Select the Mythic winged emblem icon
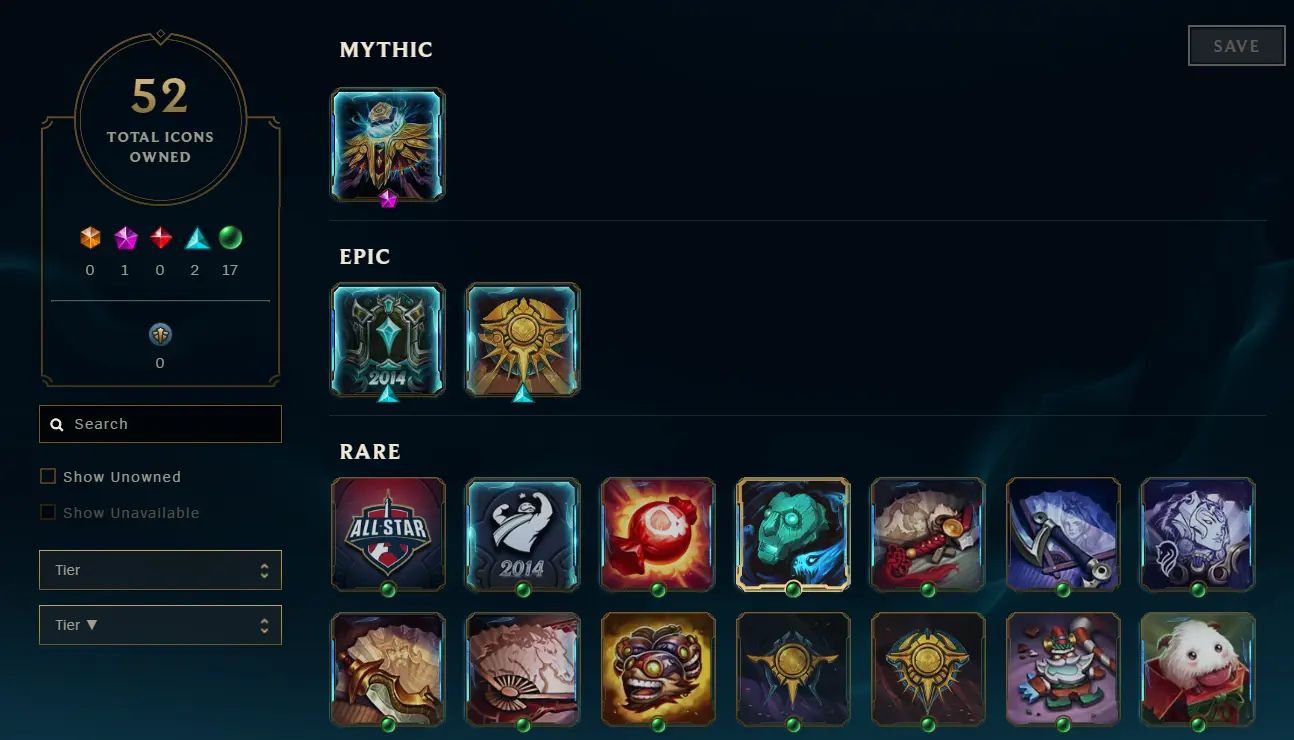 (x=388, y=145)
